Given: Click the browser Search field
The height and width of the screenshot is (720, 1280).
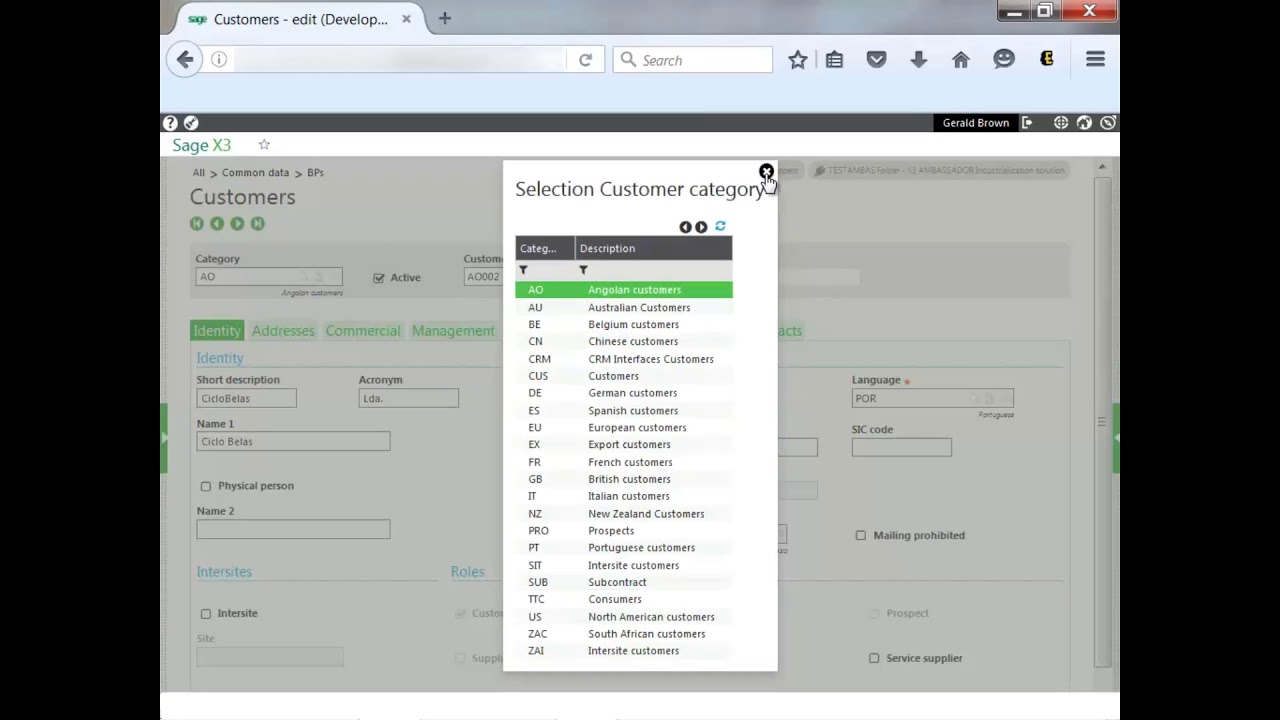Looking at the screenshot, I should click(x=693, y=60).
